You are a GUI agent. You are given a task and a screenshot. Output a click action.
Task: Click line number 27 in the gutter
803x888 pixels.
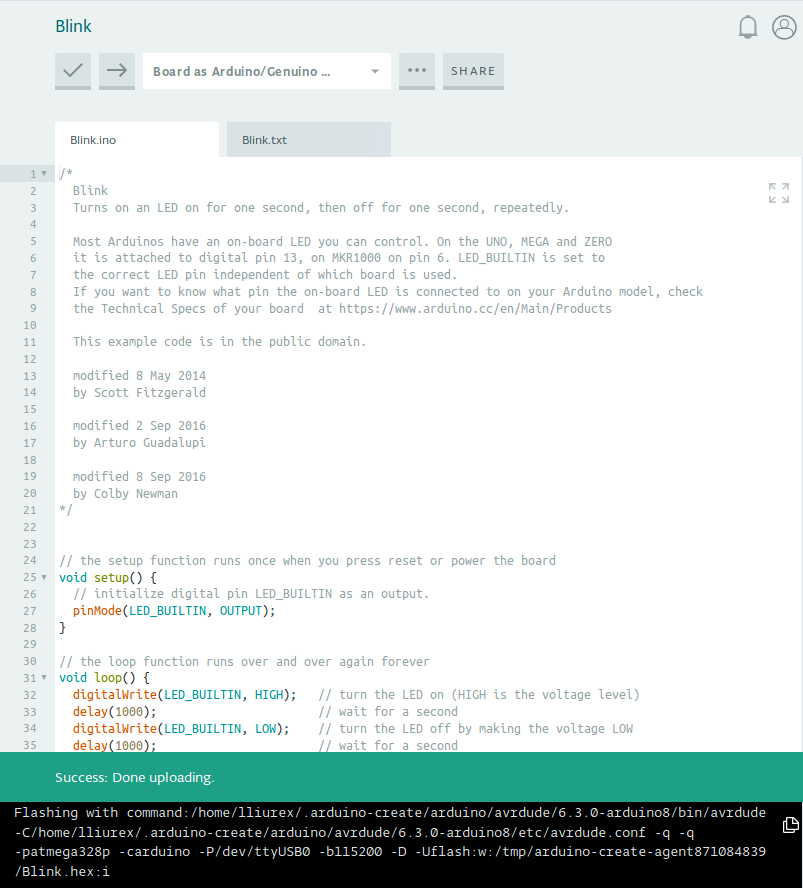click(x=29, y=611)
